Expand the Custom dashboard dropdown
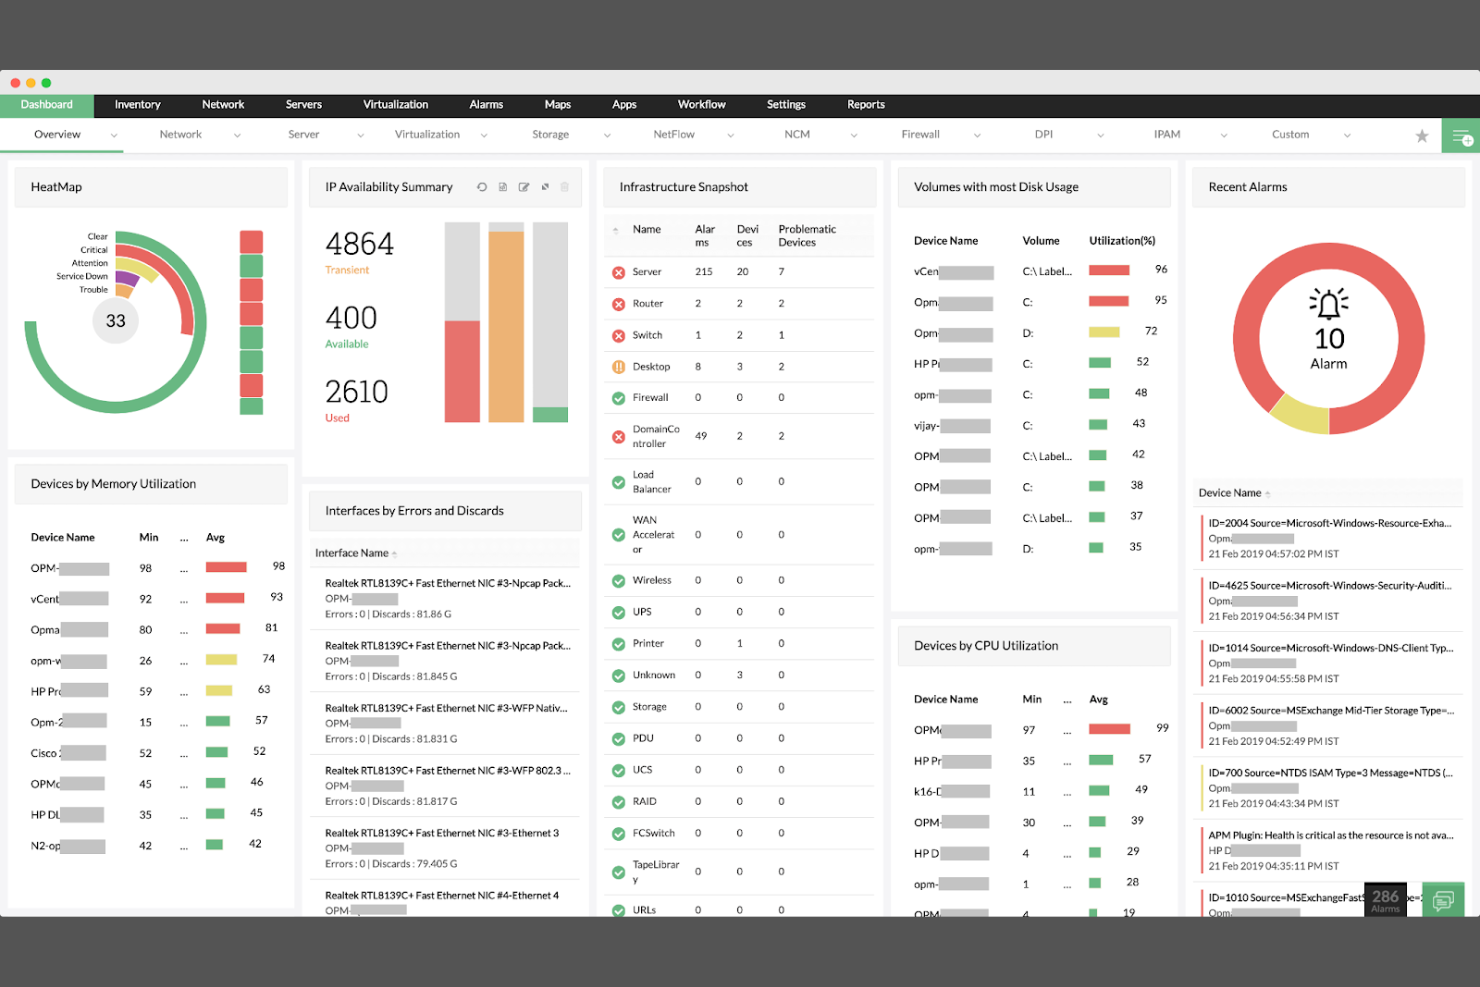The height and width of the screenshot is (987, 1480). (1347, 134)
